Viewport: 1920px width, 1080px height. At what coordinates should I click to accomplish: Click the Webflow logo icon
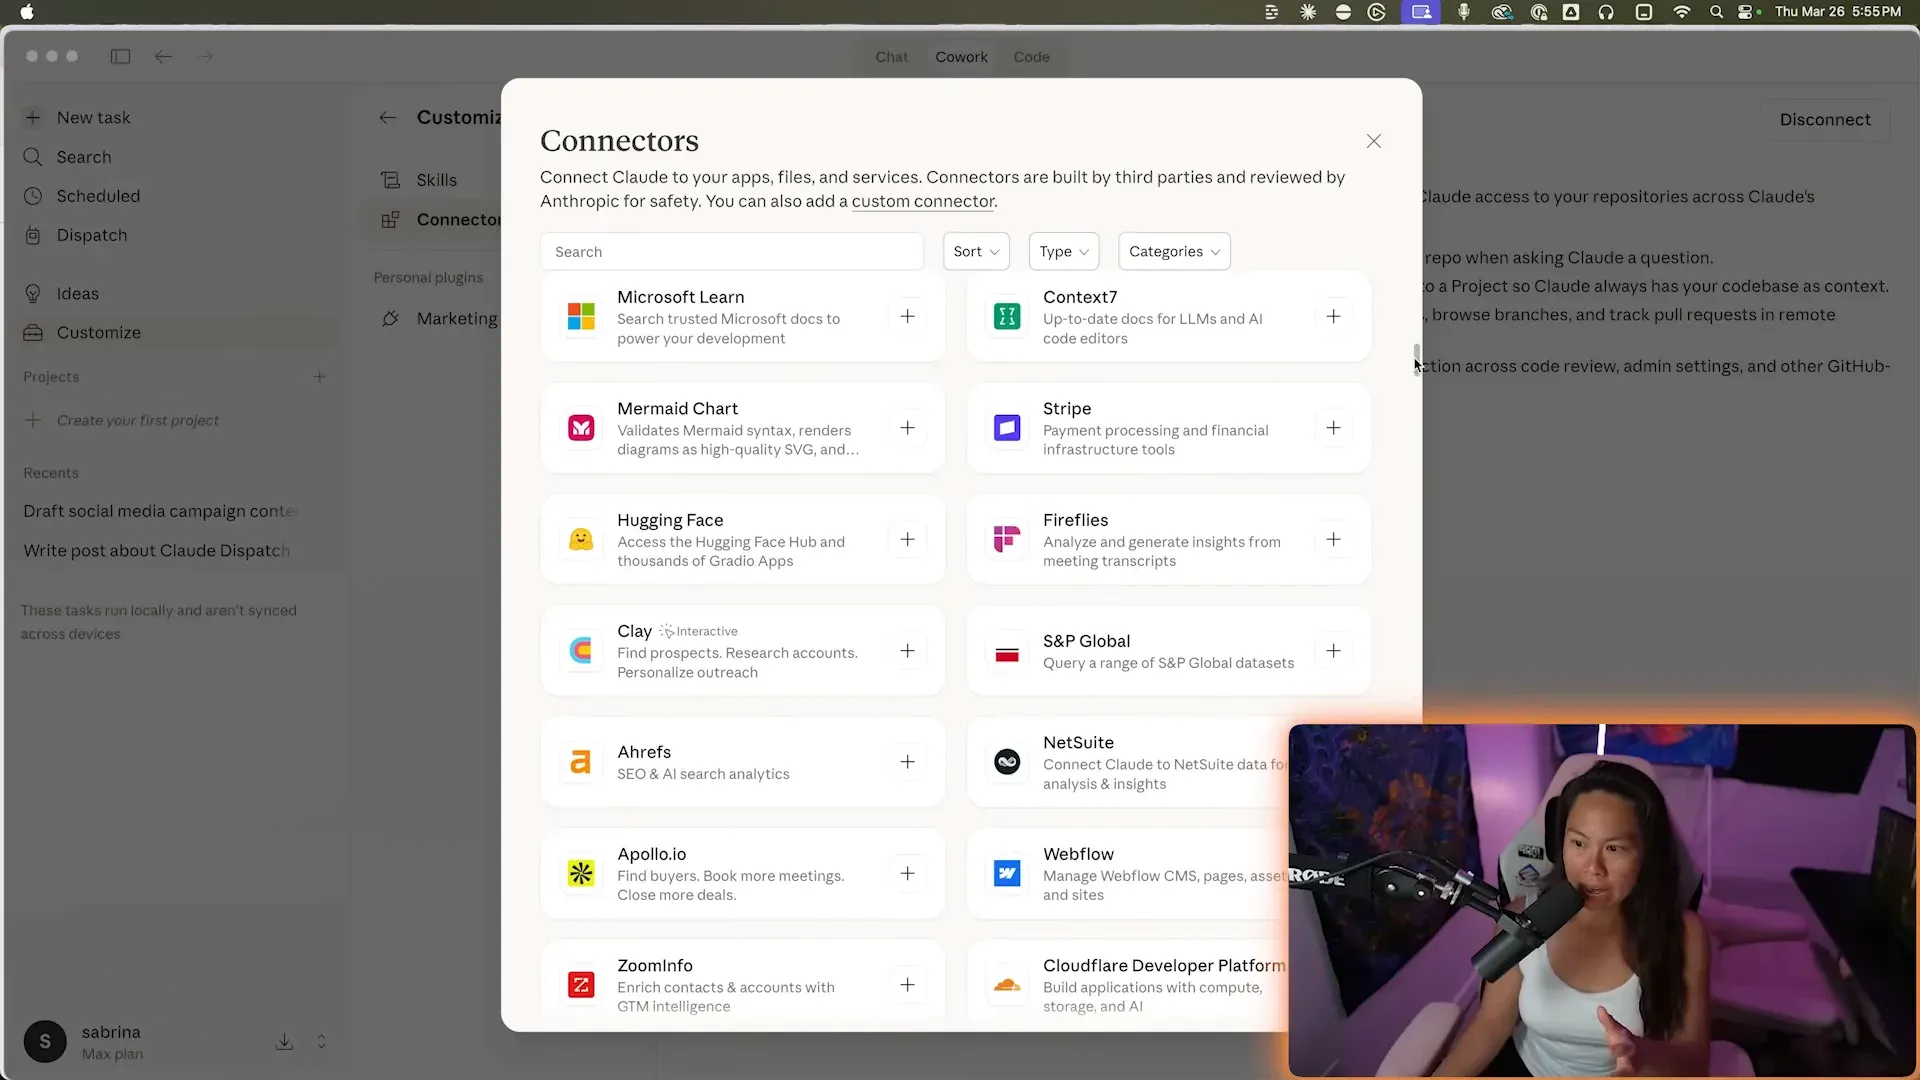(x=1007, y=874)
